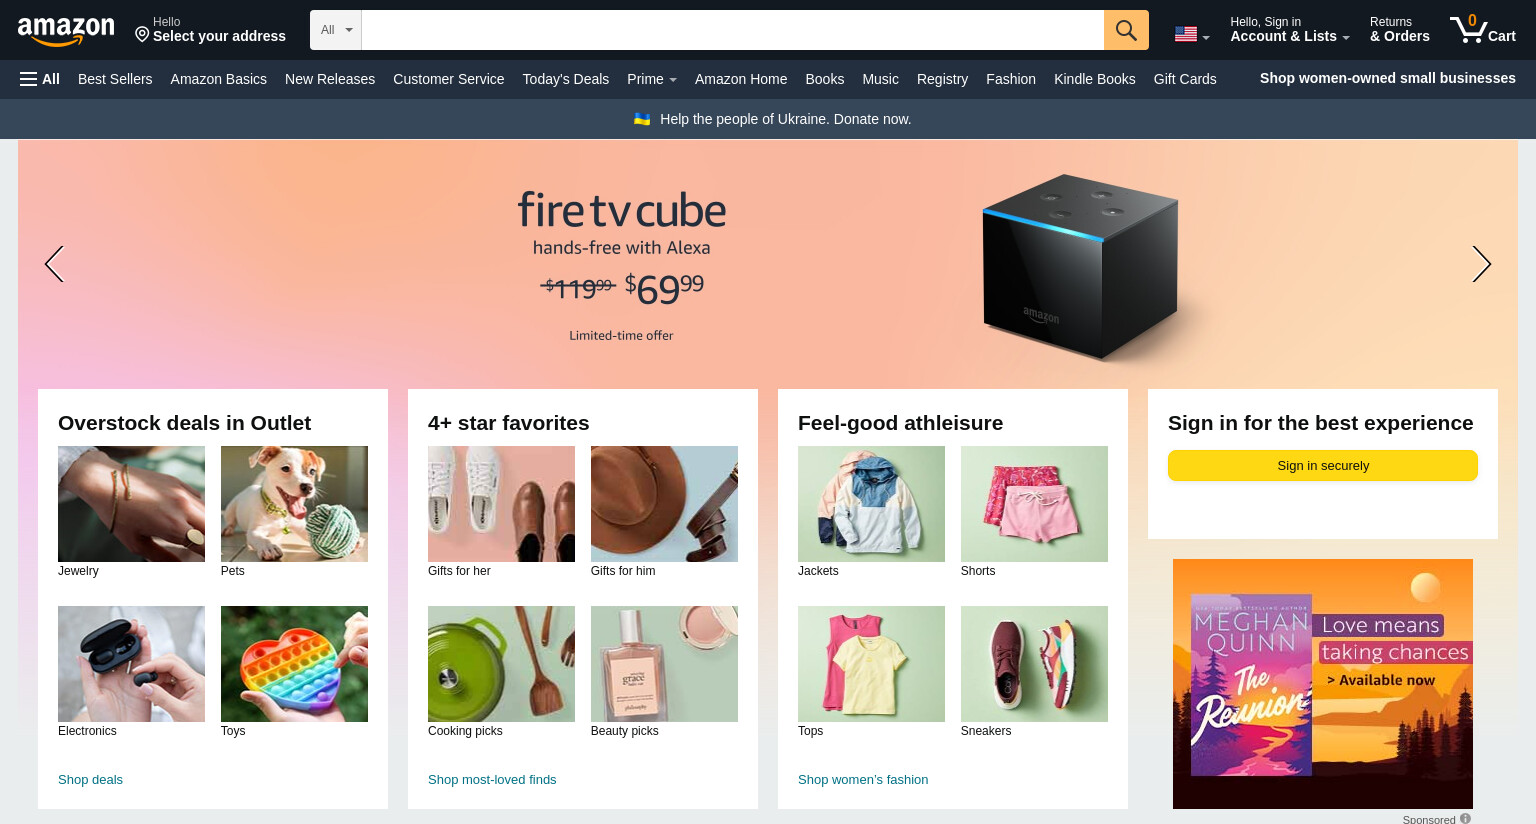Open the All hamburger menu
Viewport: 1536px width, 824px height.
point(40,79)
